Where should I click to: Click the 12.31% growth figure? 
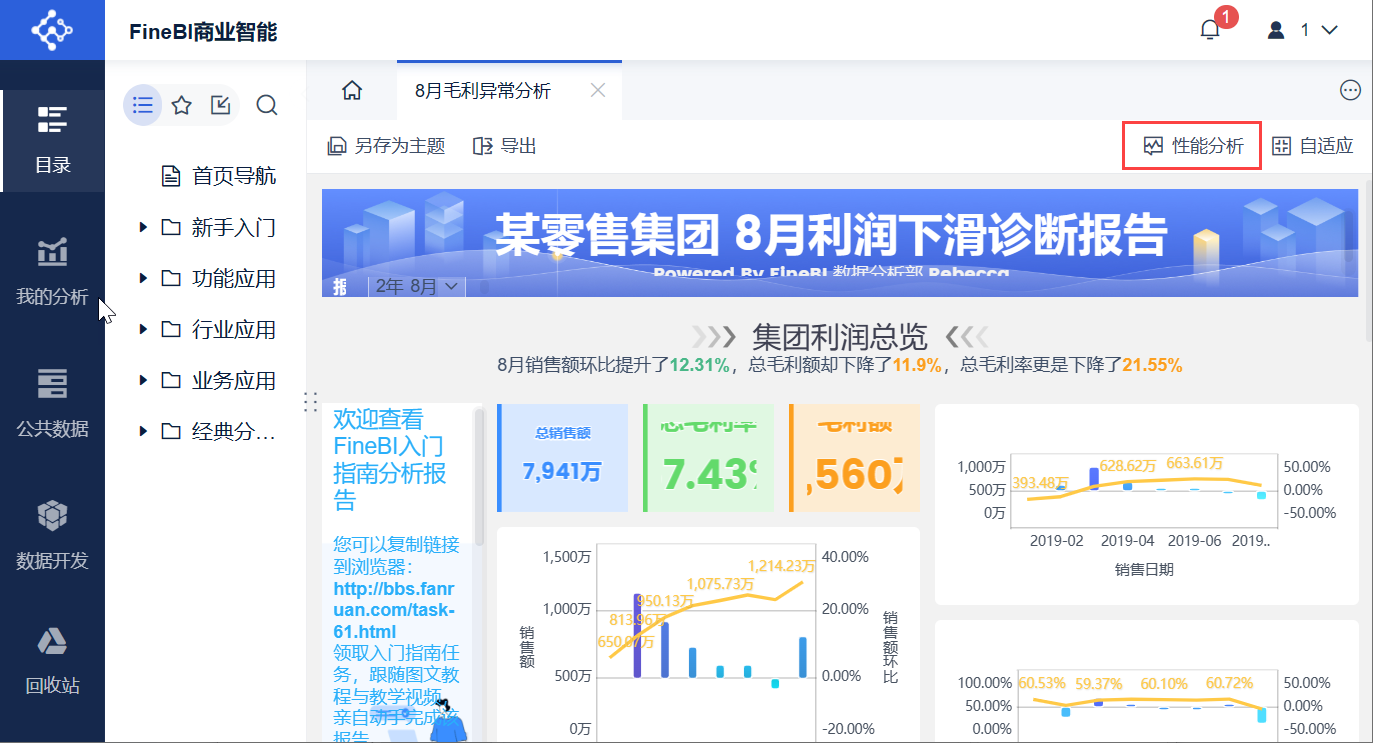tap(700, 365)
